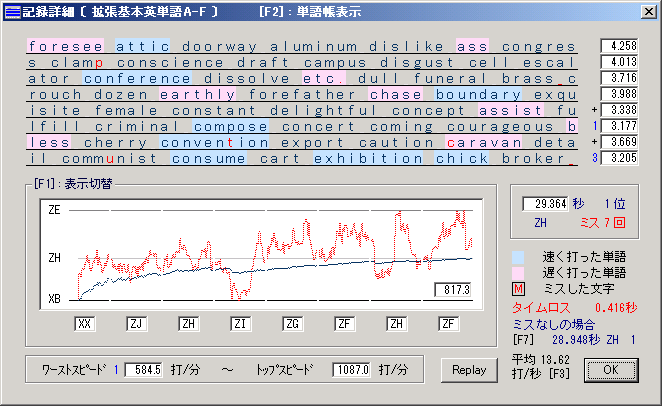Click the word 'boundary' highlighted blue

coord(478,94)
